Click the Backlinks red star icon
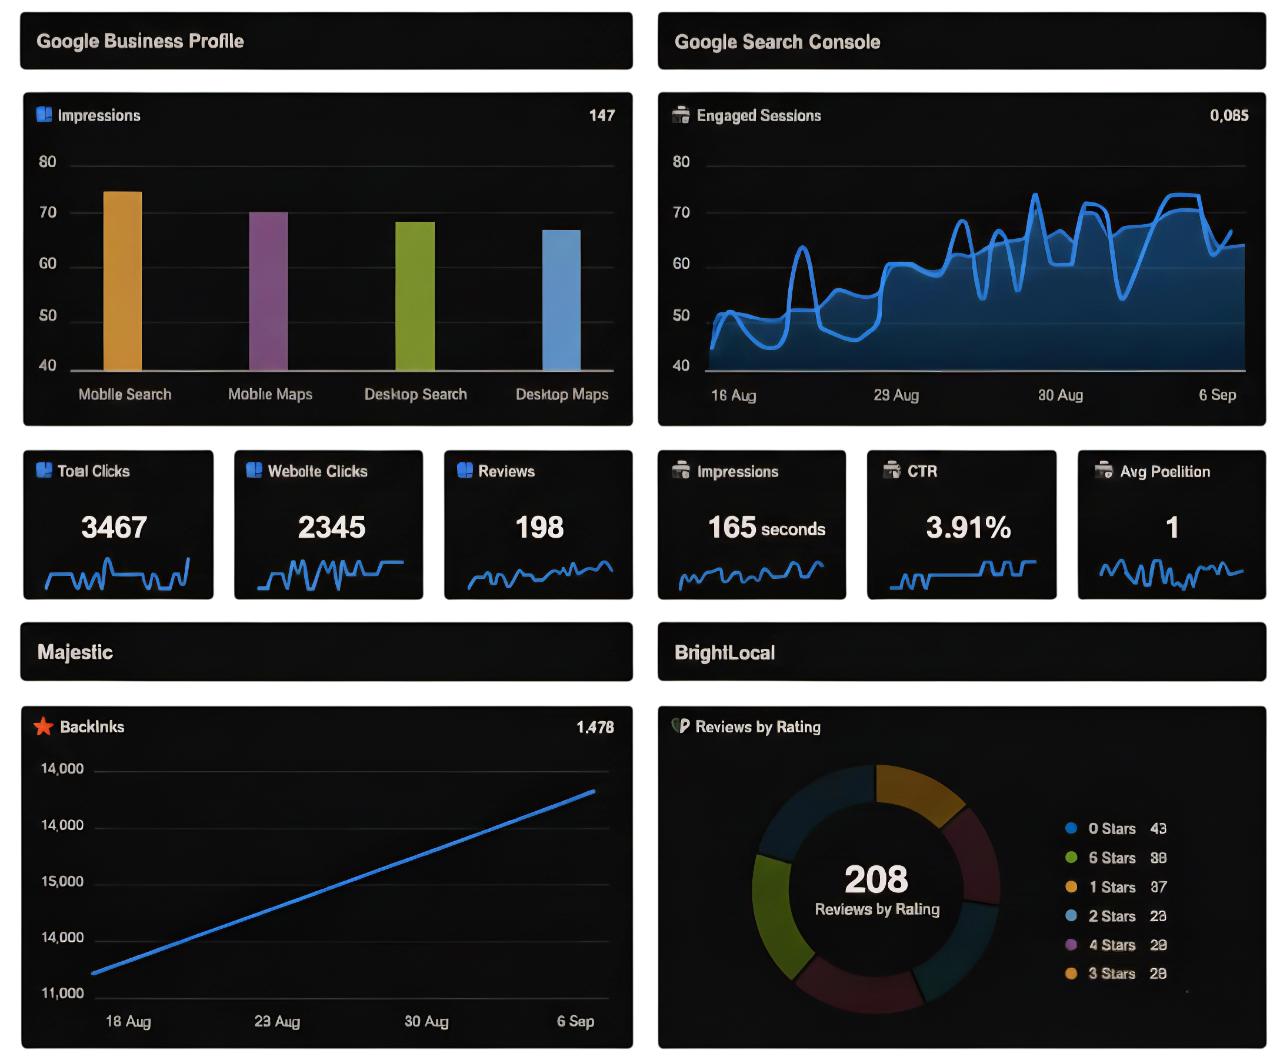The width and height of the screenshot is (1280, 1057). pyautogui.click(x=43, y=727)
